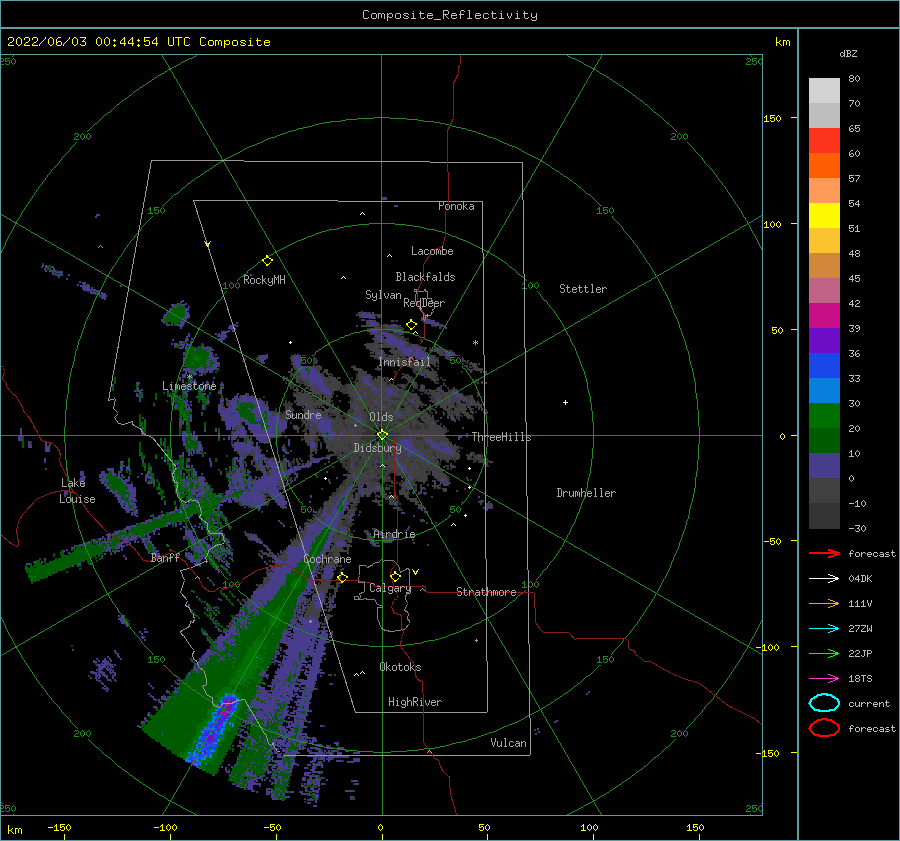Image resolution: width=900 pixels, height=841 pixels.
Task: Click the white asterisk marker east of Innisfail
Action: point(475,343)
